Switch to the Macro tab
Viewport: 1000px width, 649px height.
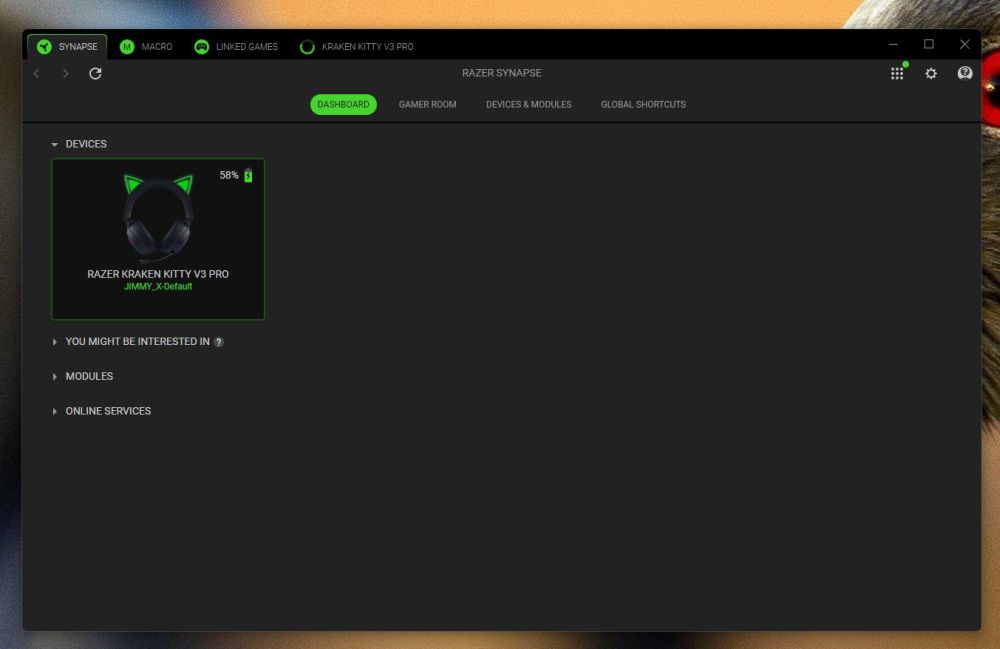tap(146, 47)
